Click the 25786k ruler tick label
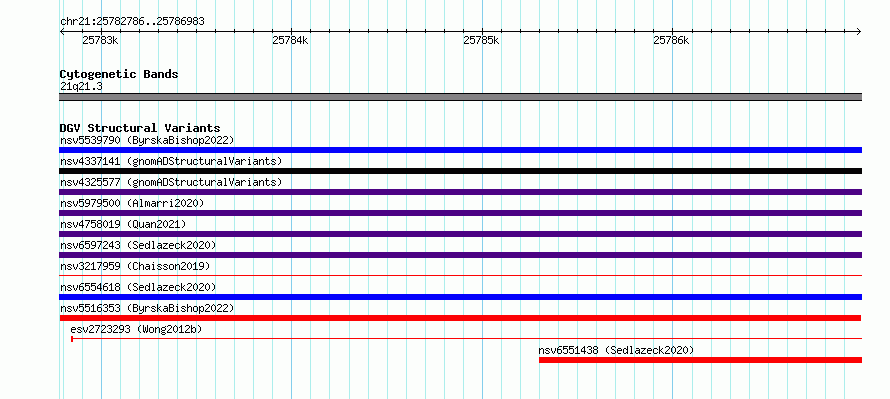 [x=671, y=40]
